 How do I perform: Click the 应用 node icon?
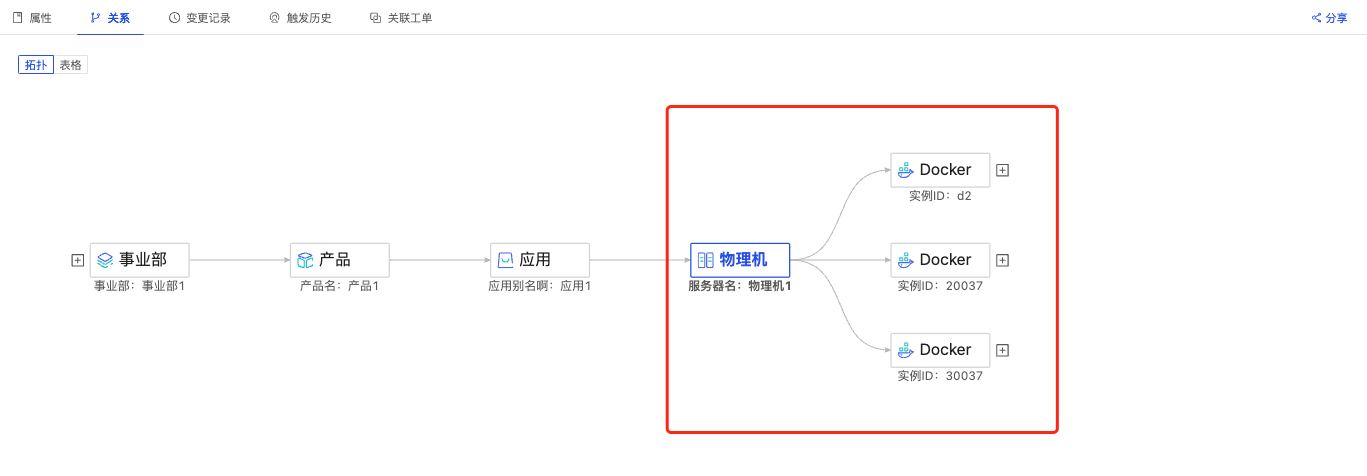[505, 260]
